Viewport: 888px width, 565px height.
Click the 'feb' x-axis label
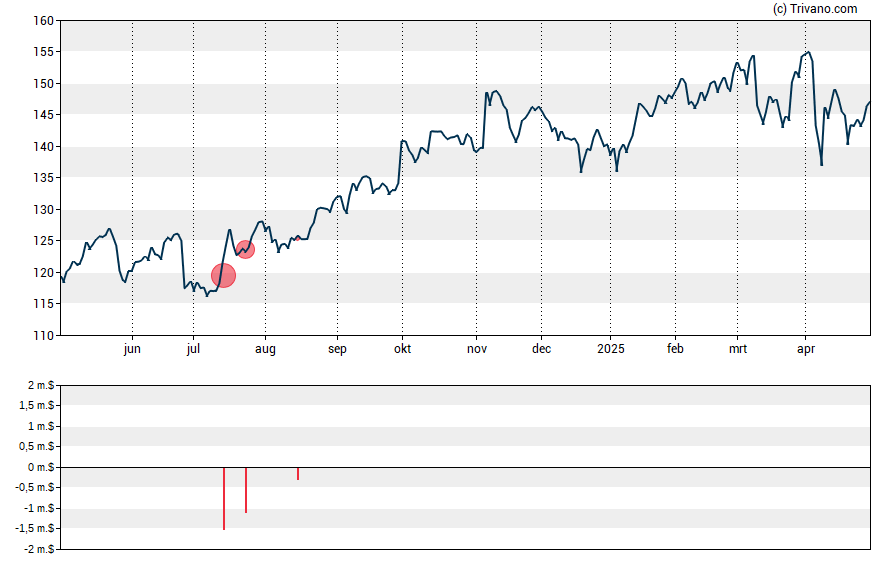[x=675, y=349]
